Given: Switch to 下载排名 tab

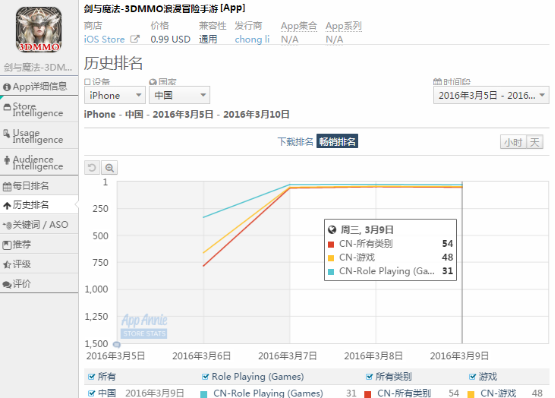Looking at the screenshot, I should pyautogui.click(x=295, y=142).
